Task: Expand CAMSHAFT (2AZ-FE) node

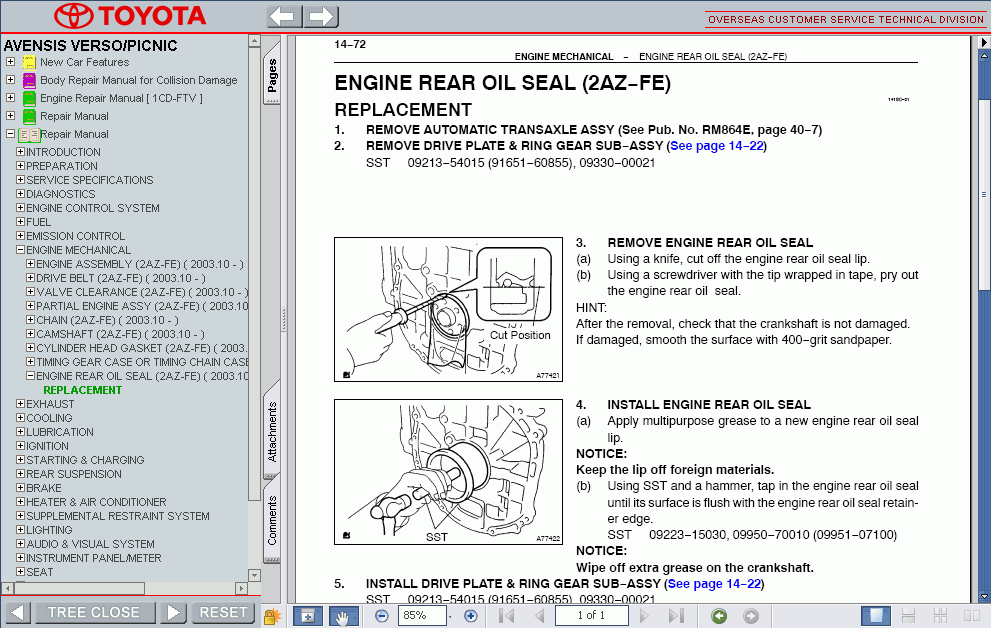Action: click(x=30, y=333)
